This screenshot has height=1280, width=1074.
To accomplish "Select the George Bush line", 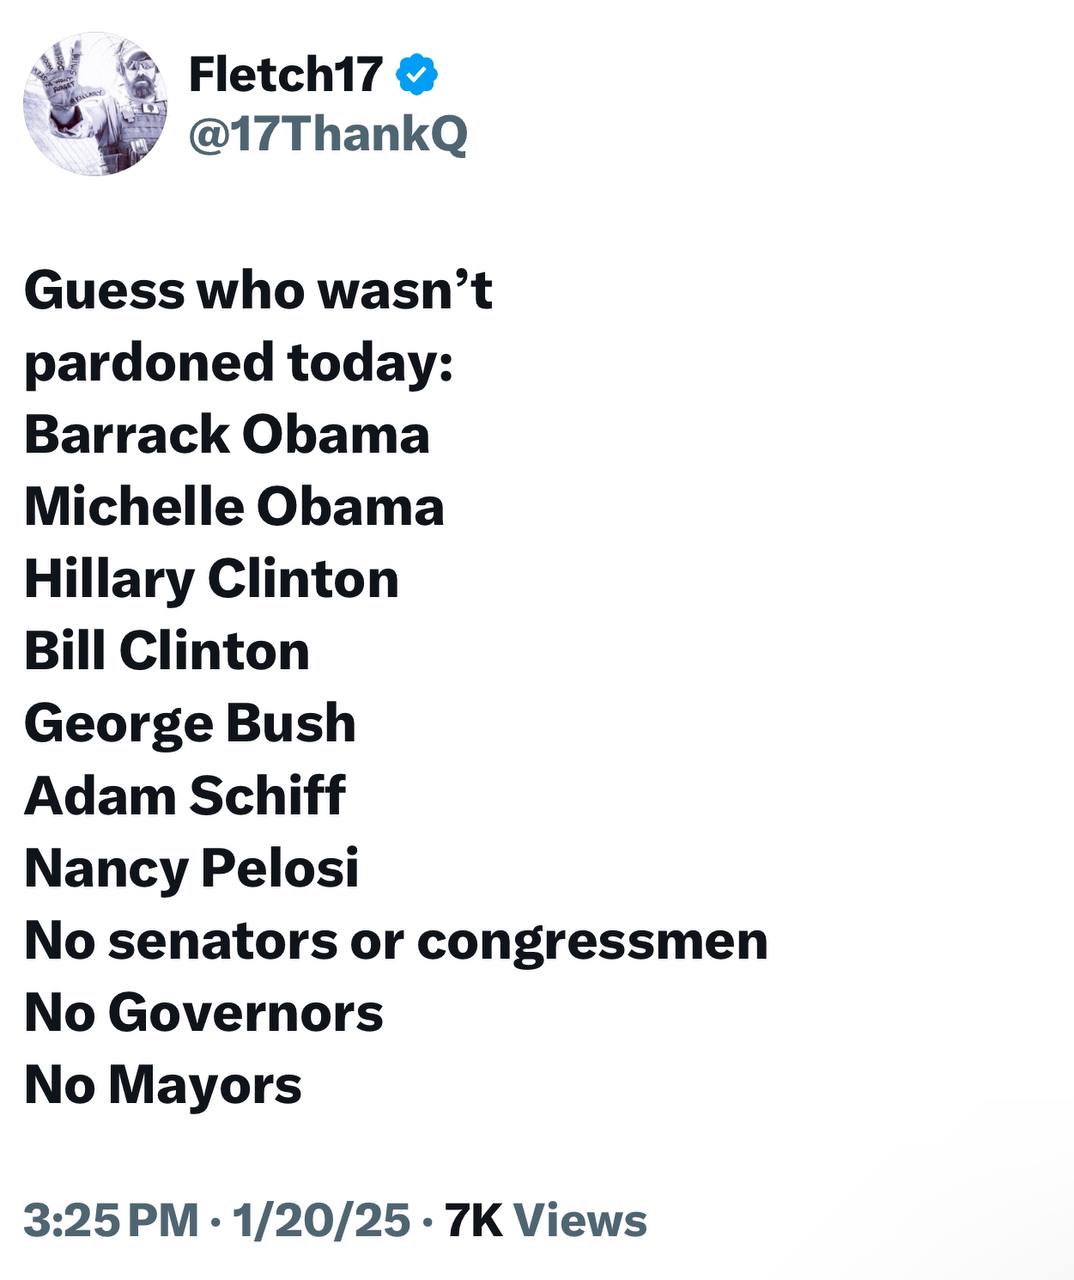I will tap(190, 723).
